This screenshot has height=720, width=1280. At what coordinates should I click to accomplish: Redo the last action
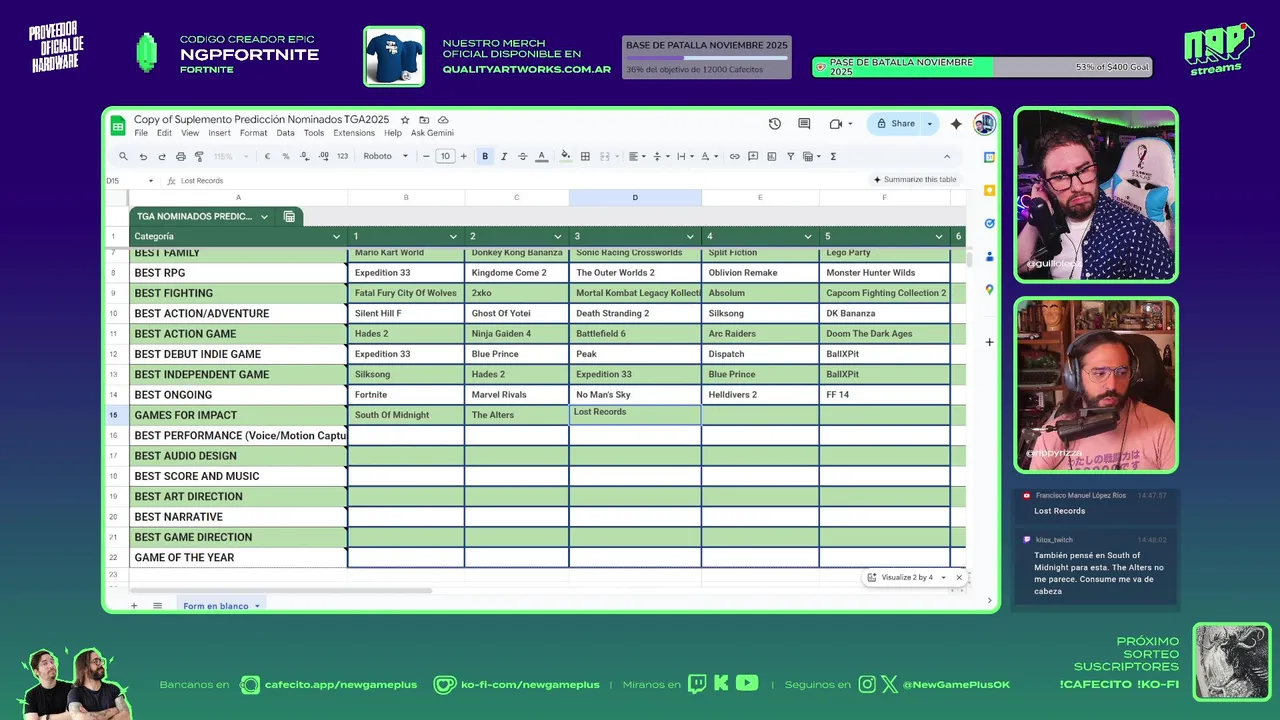(162, 156)
